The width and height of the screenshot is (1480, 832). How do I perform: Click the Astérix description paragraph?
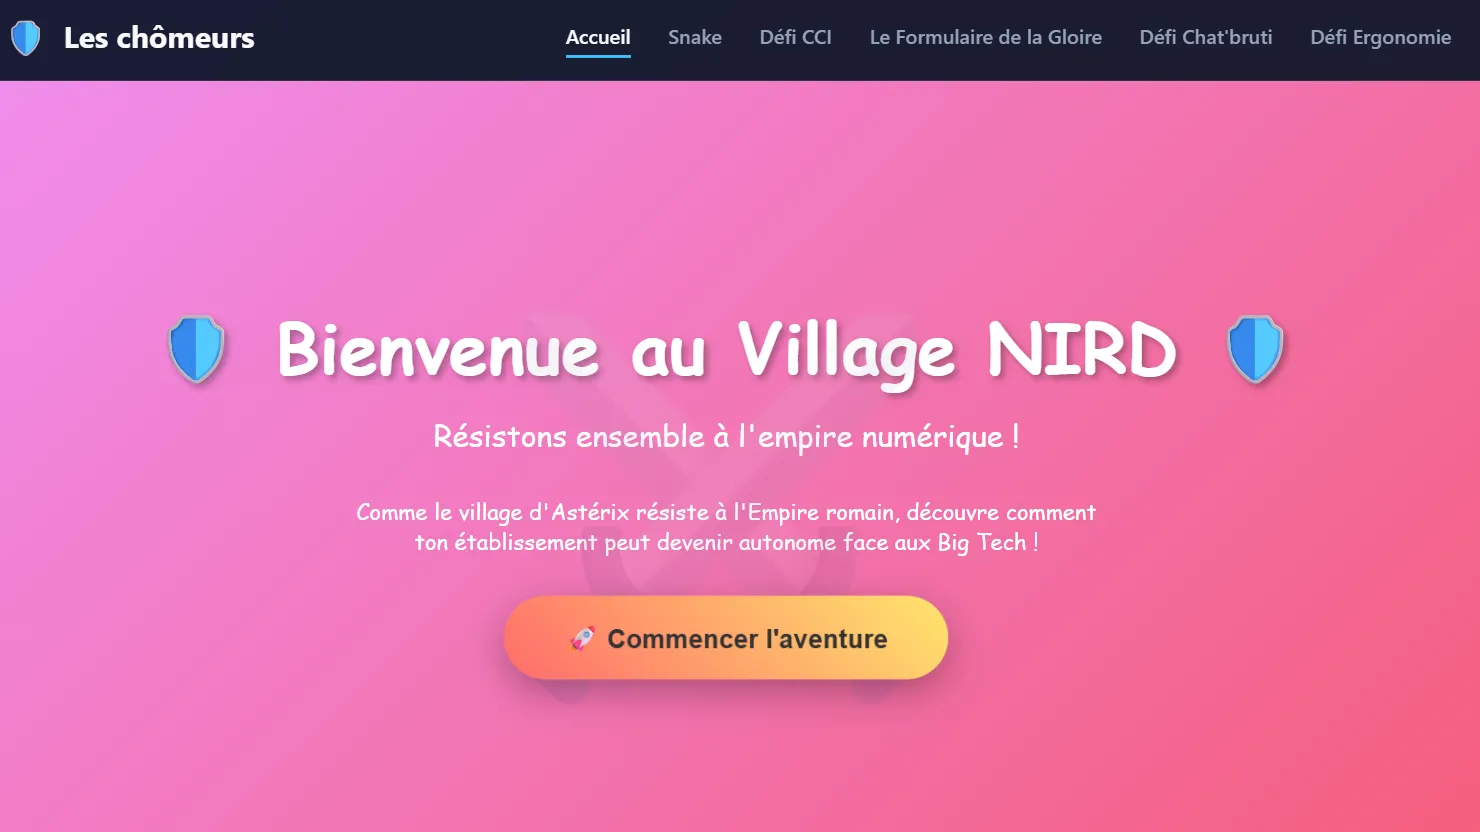coord(727,527)
